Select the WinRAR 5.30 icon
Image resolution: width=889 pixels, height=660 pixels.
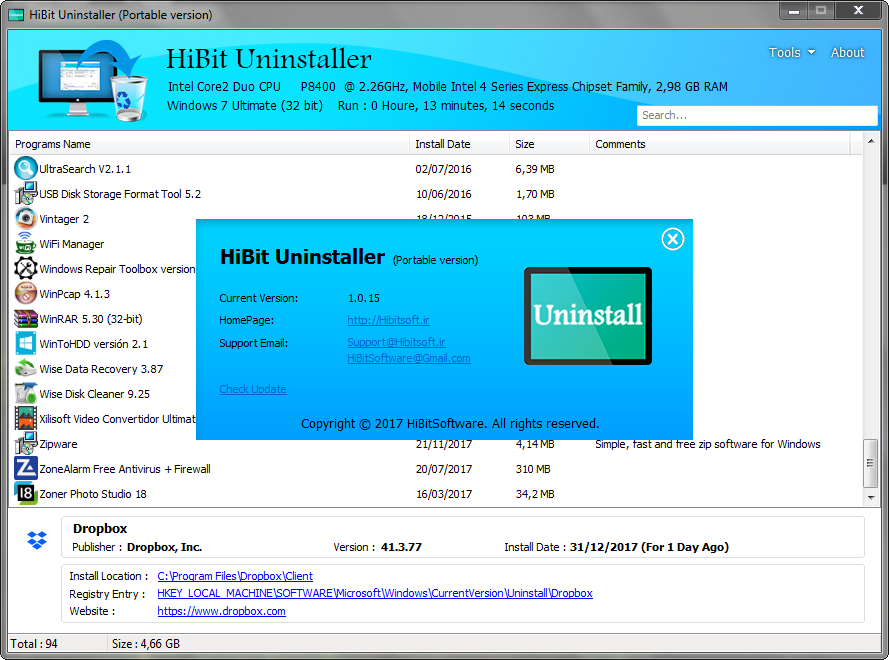click(26, 319)
